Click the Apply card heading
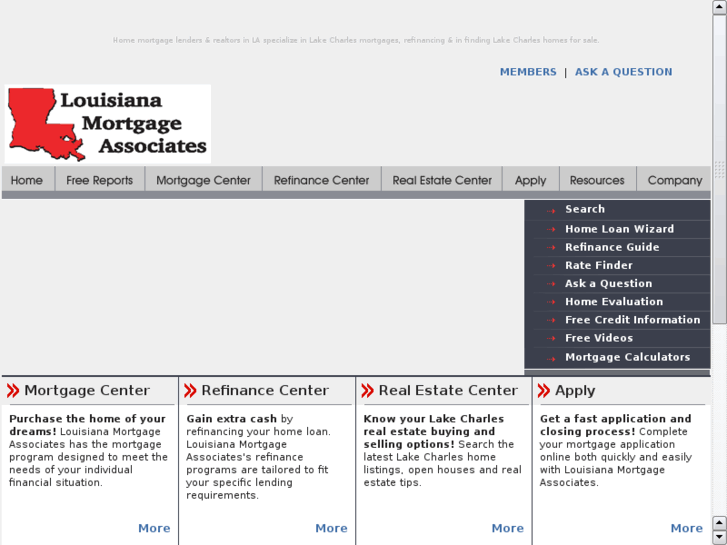This screenshot has height=545, width=727. click(575, 391)
